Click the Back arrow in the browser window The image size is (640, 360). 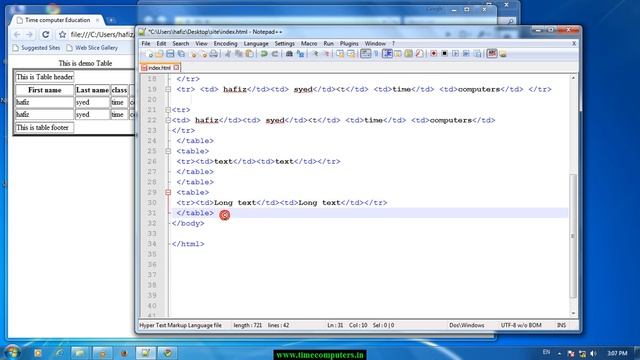coord(17,35)
